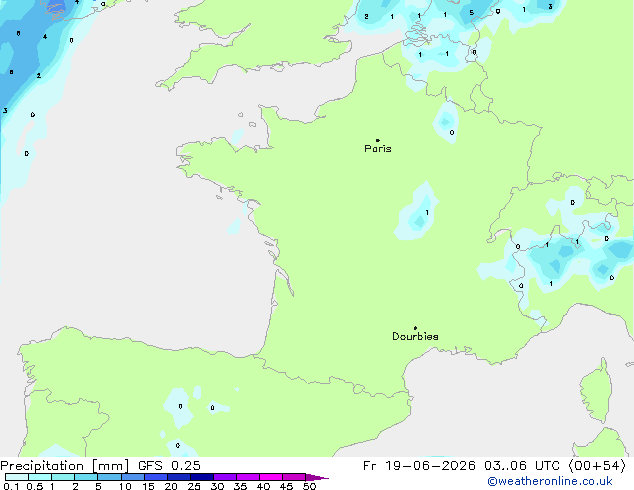Click the 40–45 mm legend color swatch

pyautogui.click(x=271, y=477)
